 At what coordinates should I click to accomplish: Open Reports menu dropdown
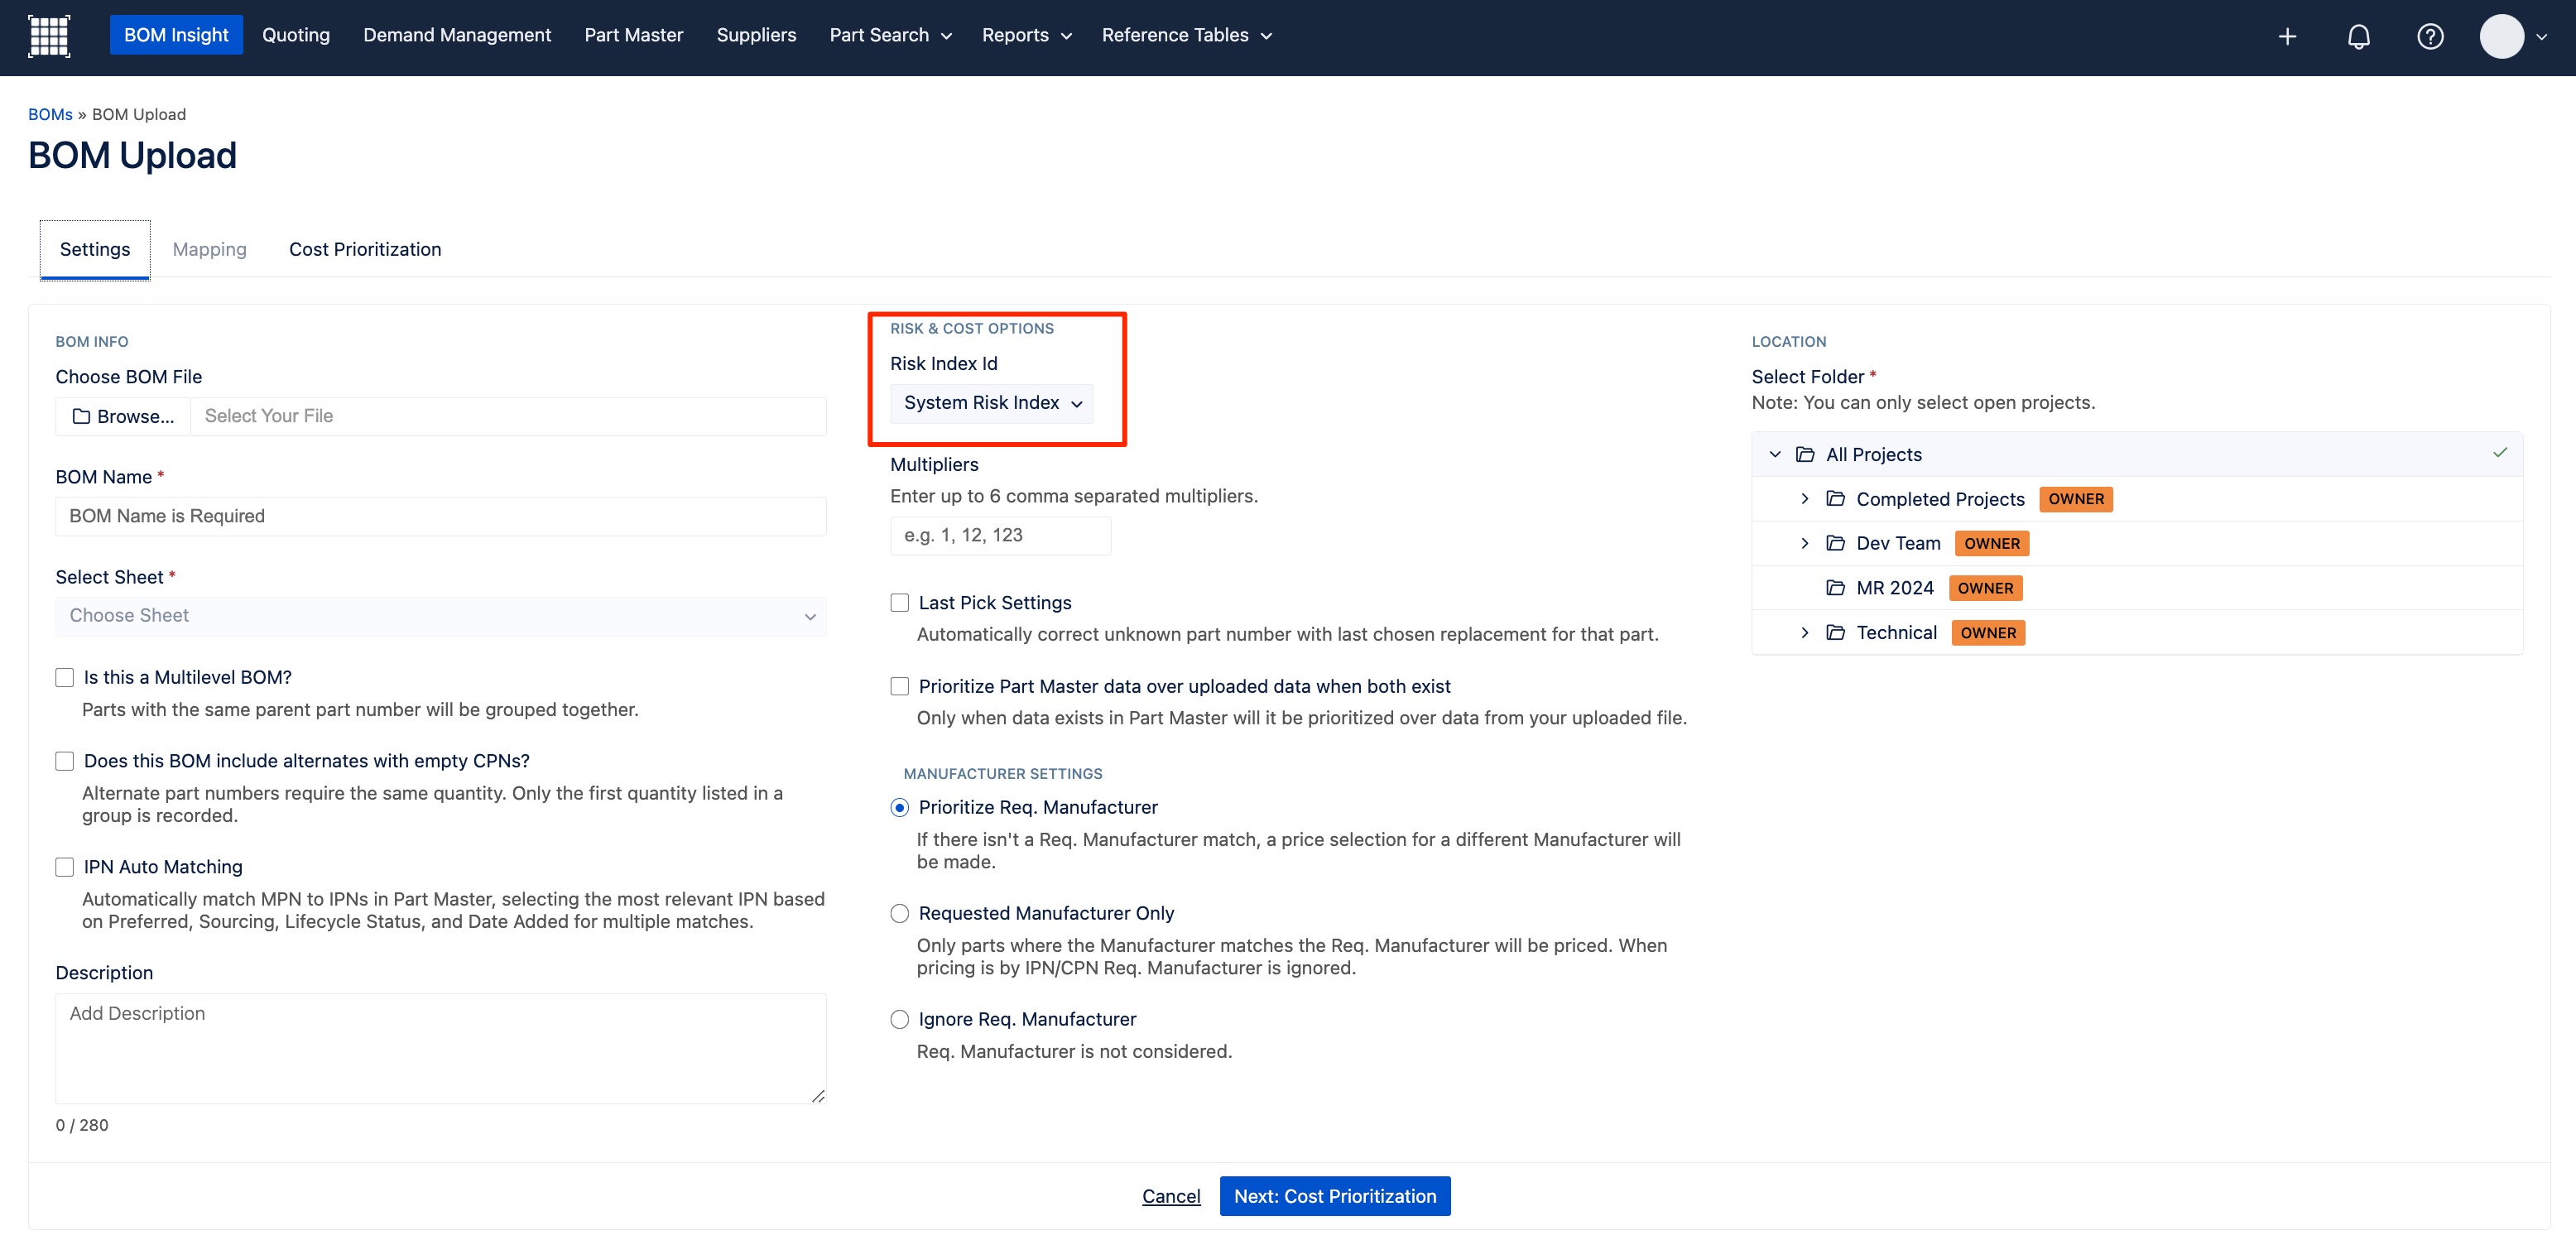point(1026,35)
